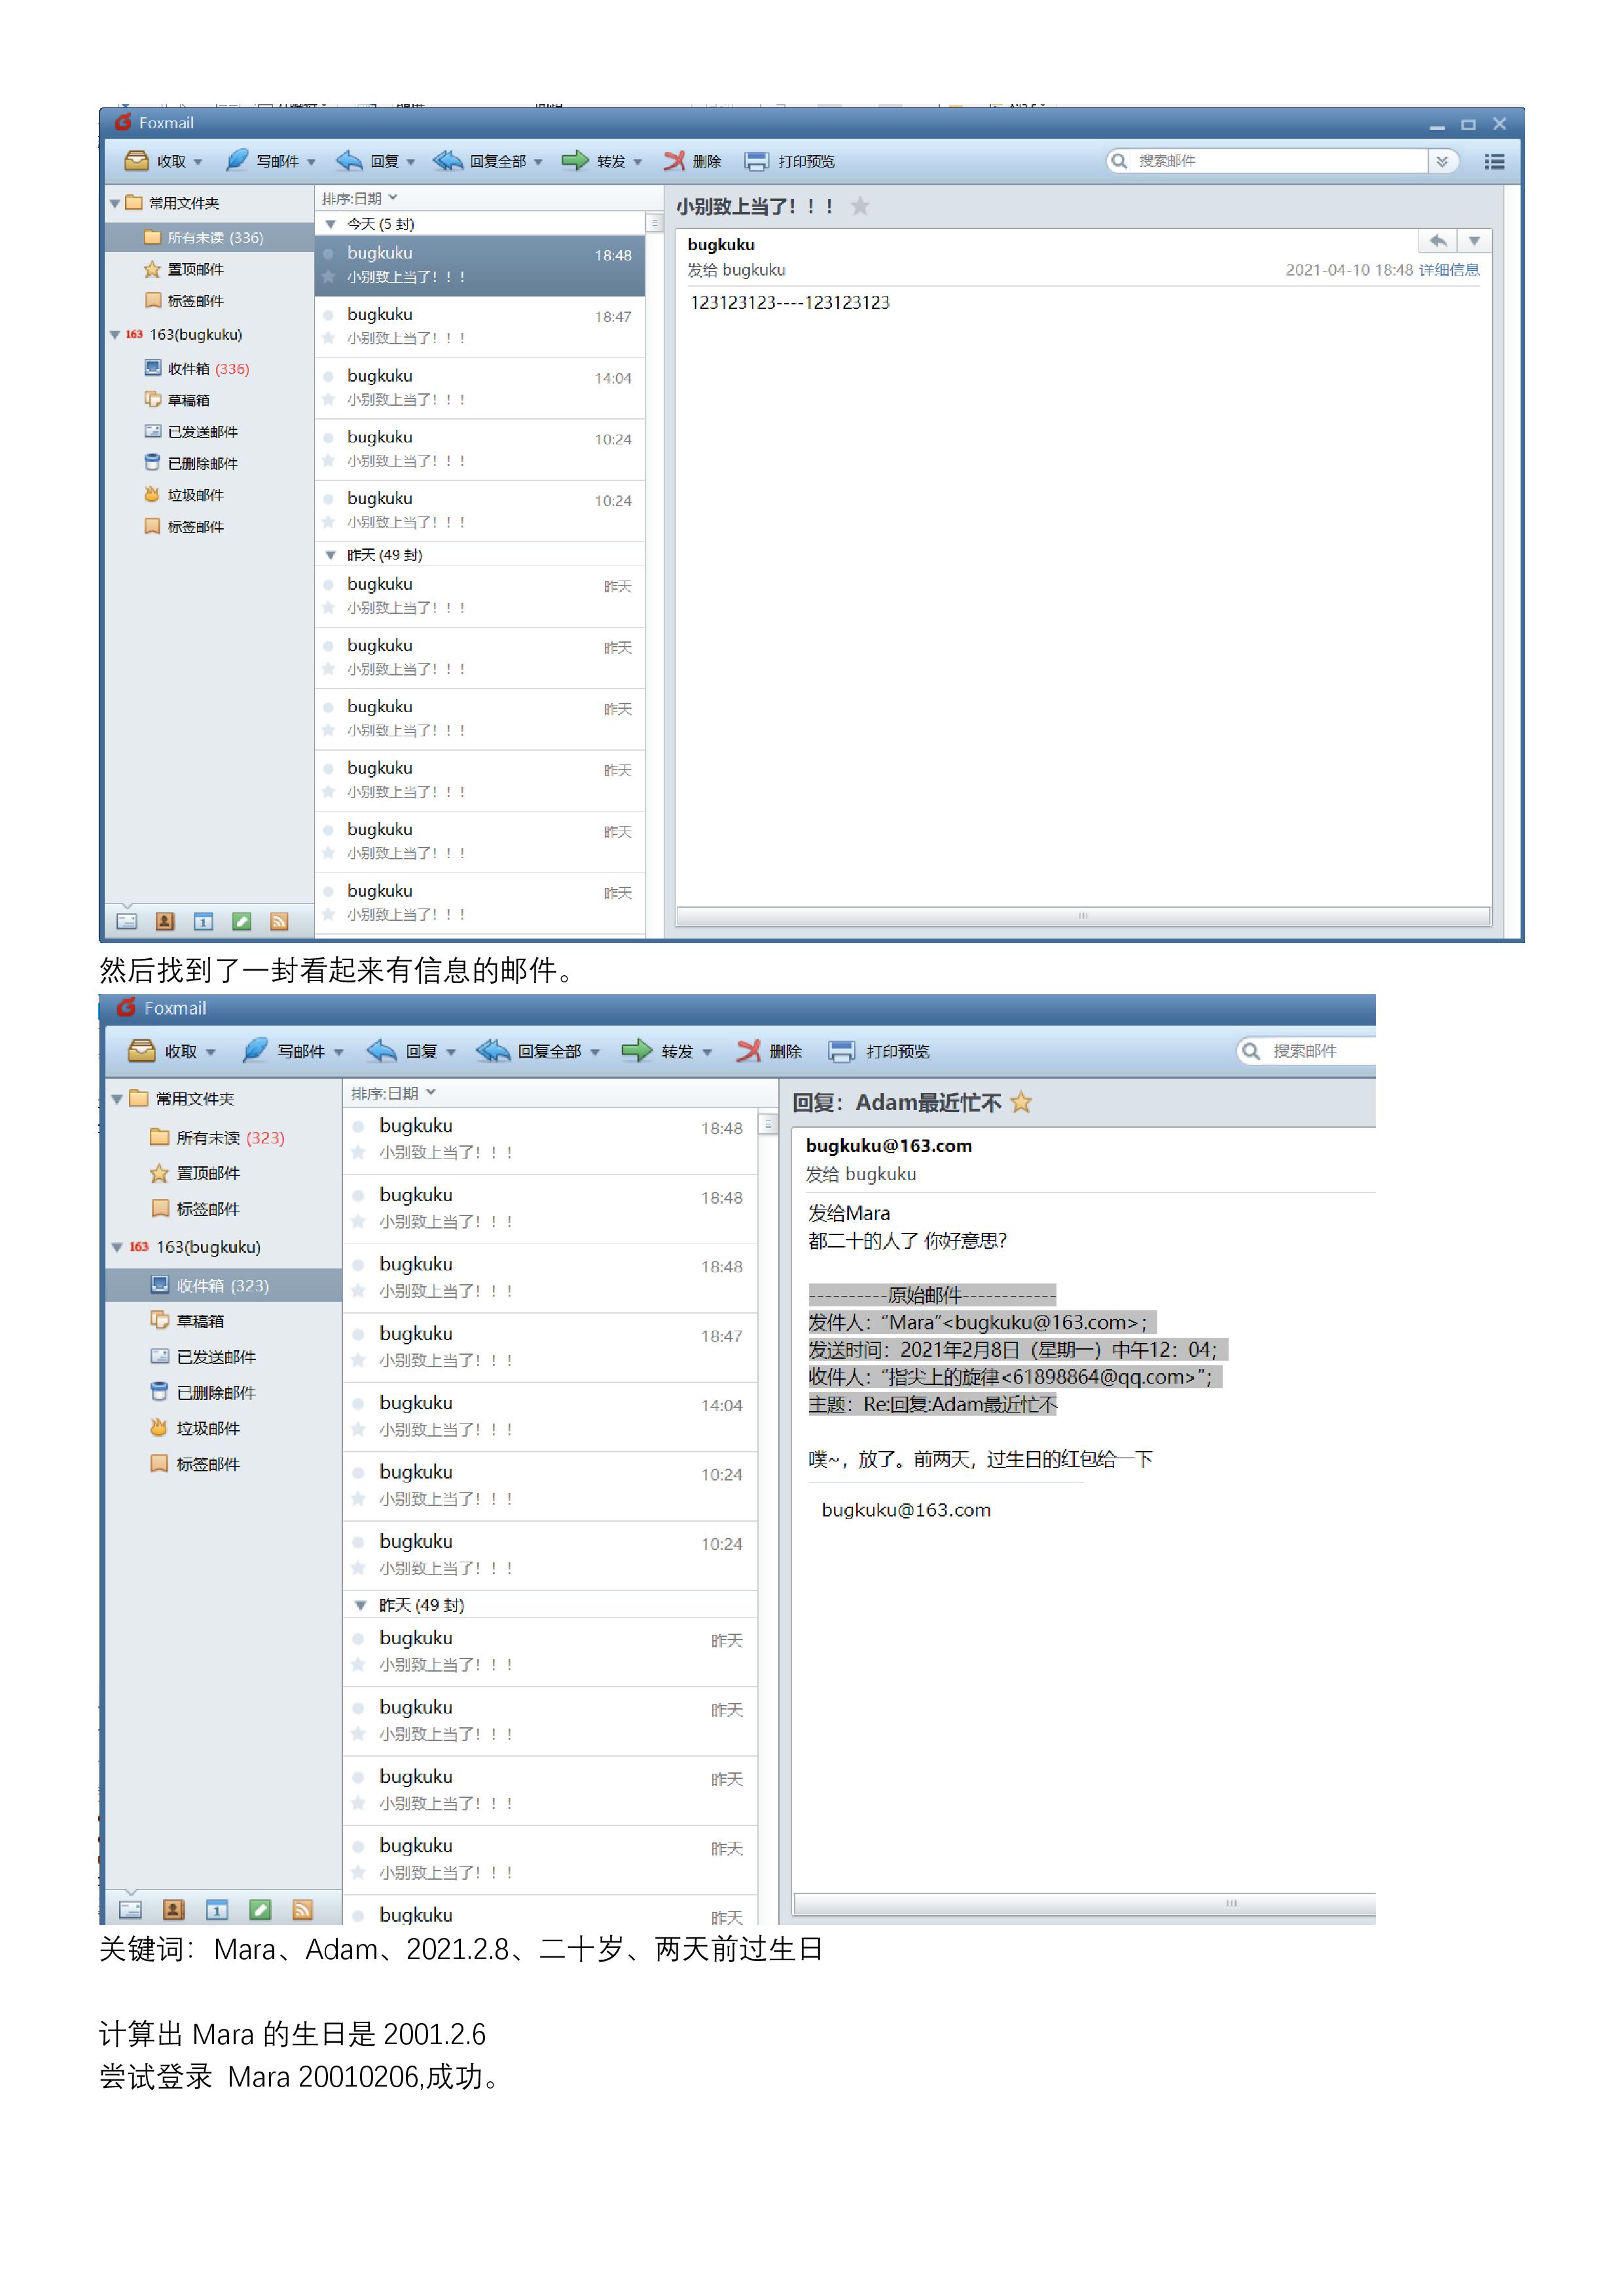The image size is (1624, 2296).
Task: Star the 14:04 email in lower mail list
Action: (358, 1429)
